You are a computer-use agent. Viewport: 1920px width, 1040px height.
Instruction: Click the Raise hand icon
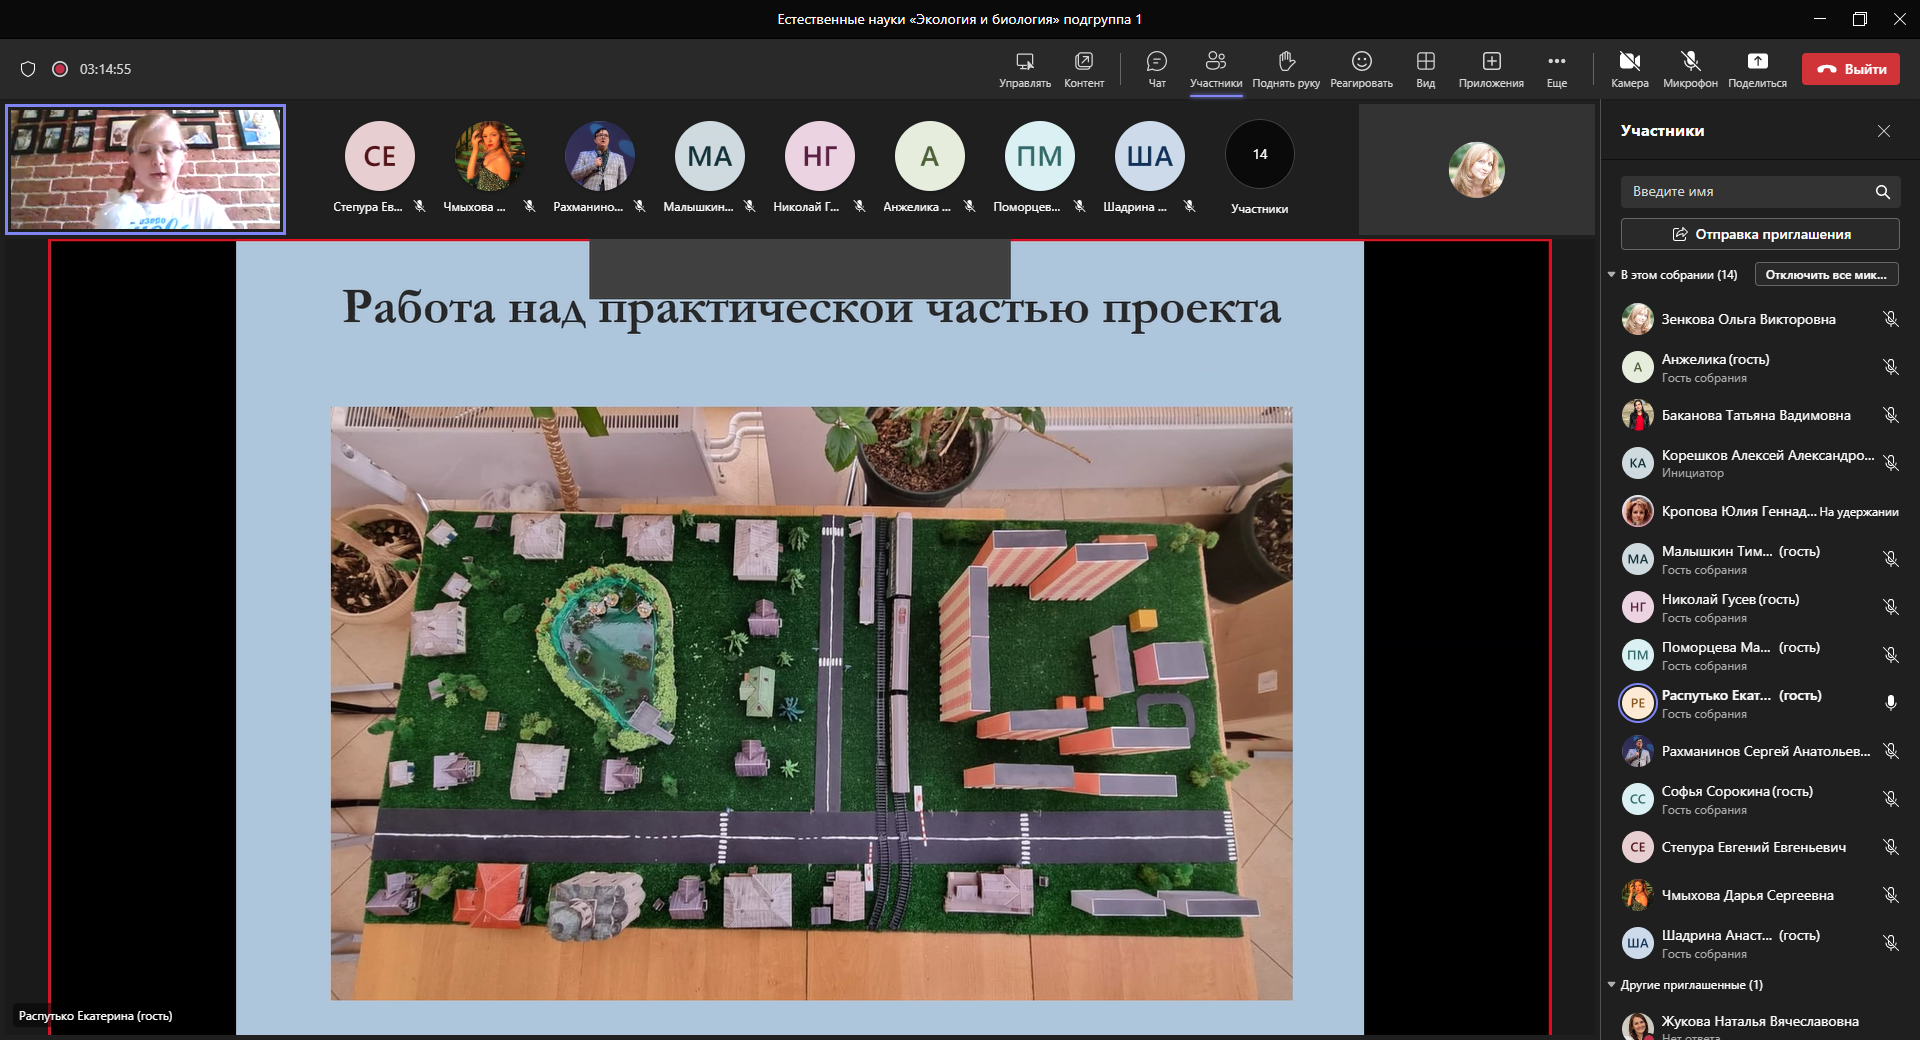point(1286,68)
